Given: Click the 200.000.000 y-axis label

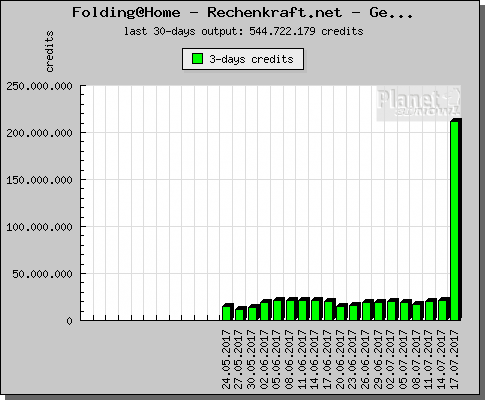Looking at the screenshot, I should [x=39, y=133].
